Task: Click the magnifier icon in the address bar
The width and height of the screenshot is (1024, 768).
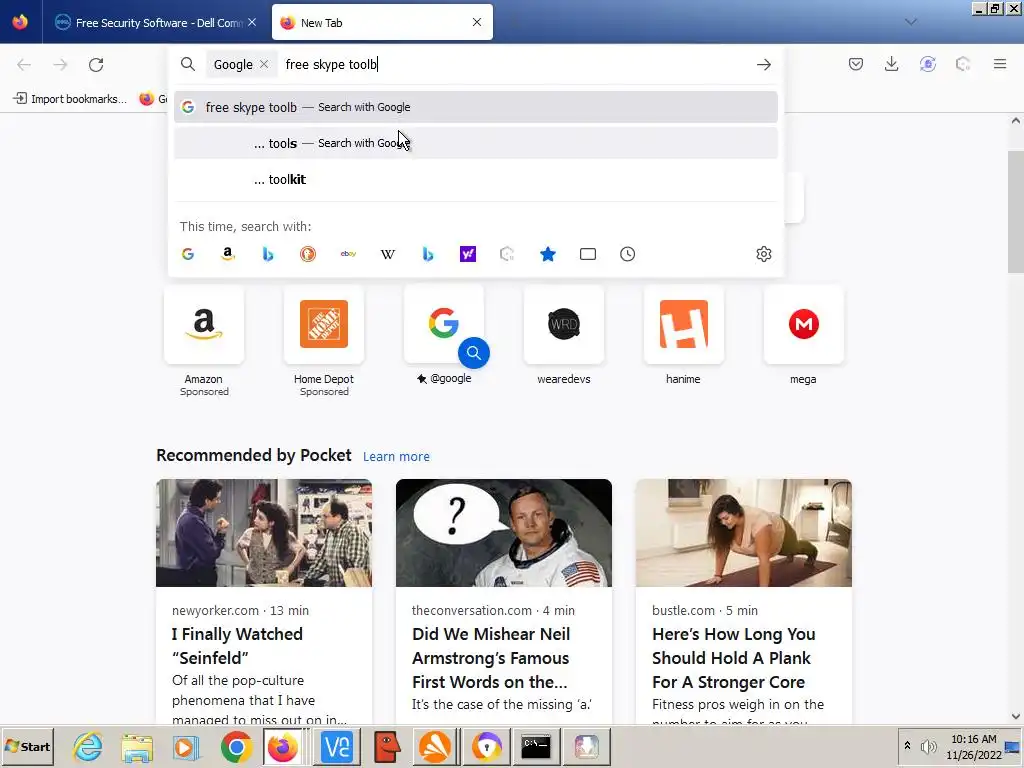Action: coord(187,64)
